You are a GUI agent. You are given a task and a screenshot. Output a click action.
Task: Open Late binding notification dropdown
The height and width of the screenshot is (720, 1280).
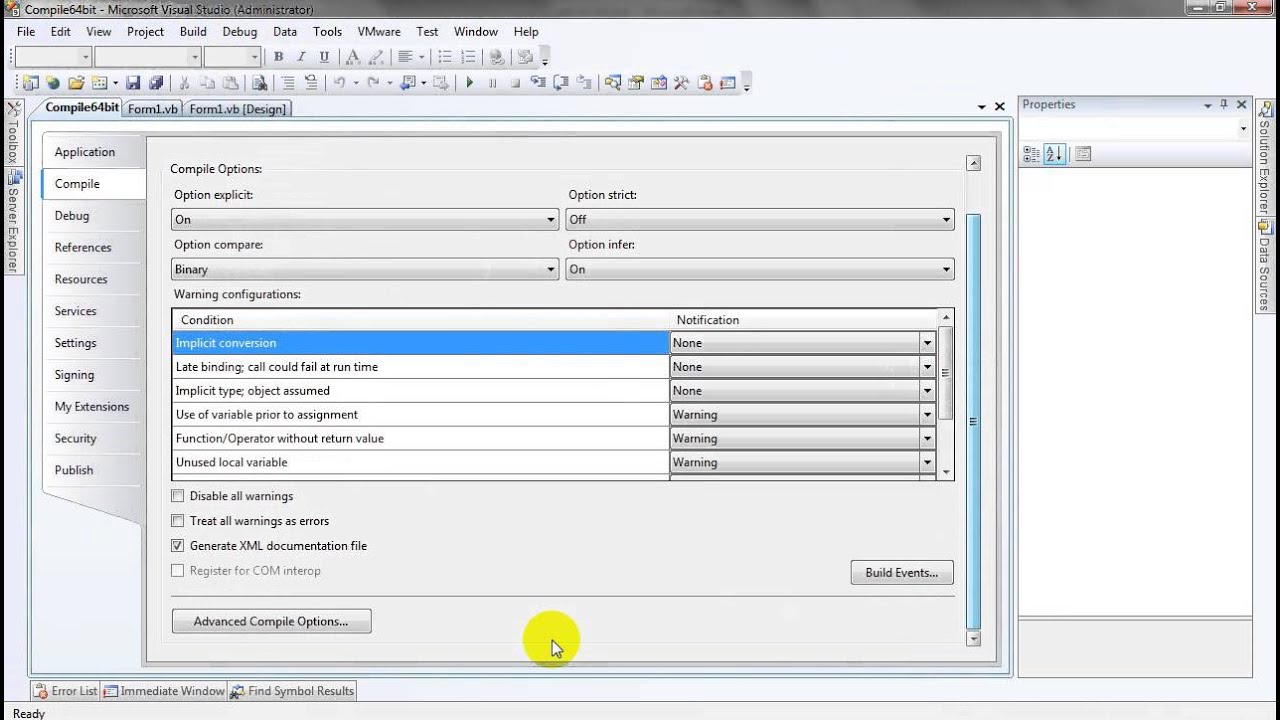pos(927,367)
